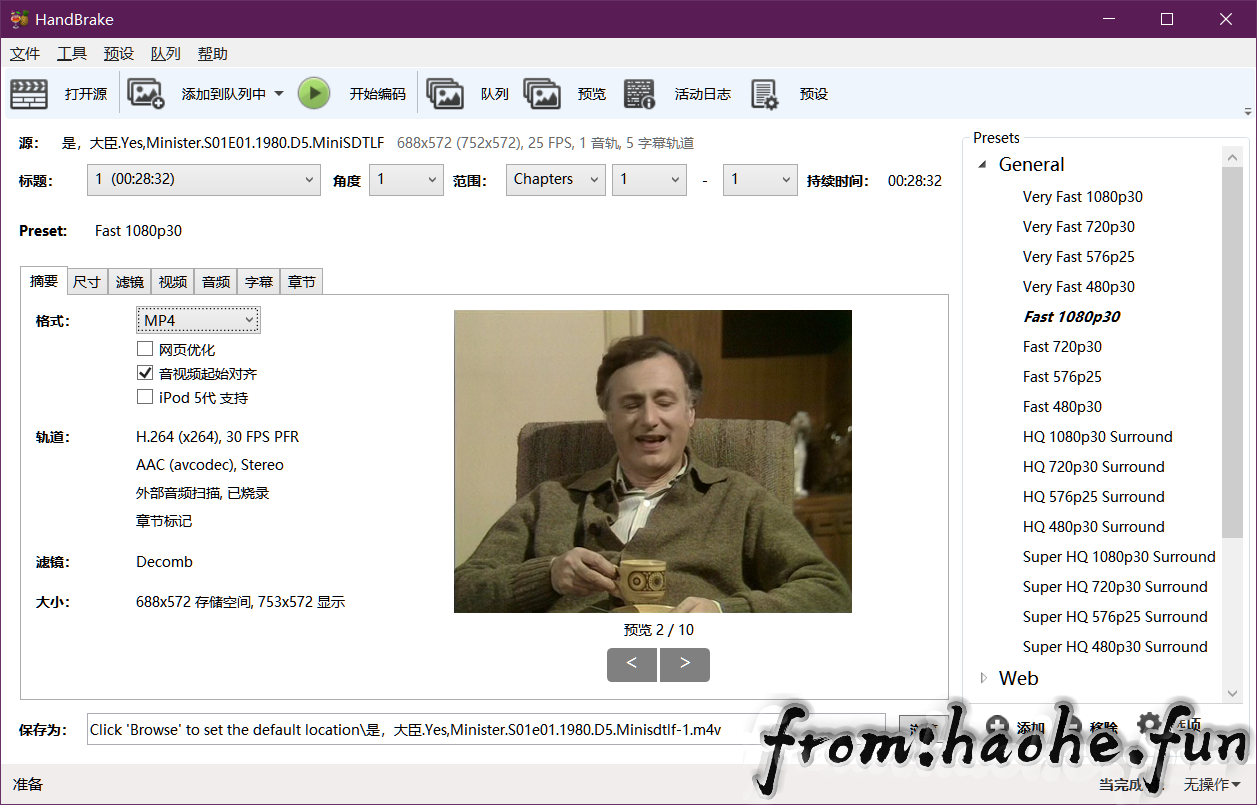Open the ending chapter dropdown
The width and height of the screenshot is (1257, 805).
coord(760,180)
